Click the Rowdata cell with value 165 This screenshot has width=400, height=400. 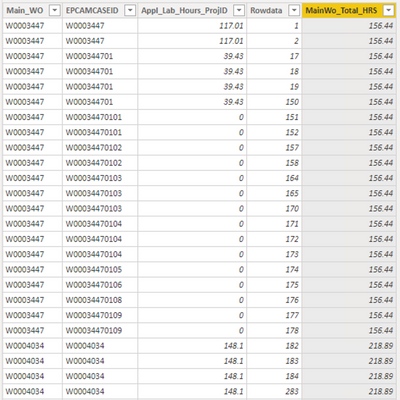tap(274, 193)
